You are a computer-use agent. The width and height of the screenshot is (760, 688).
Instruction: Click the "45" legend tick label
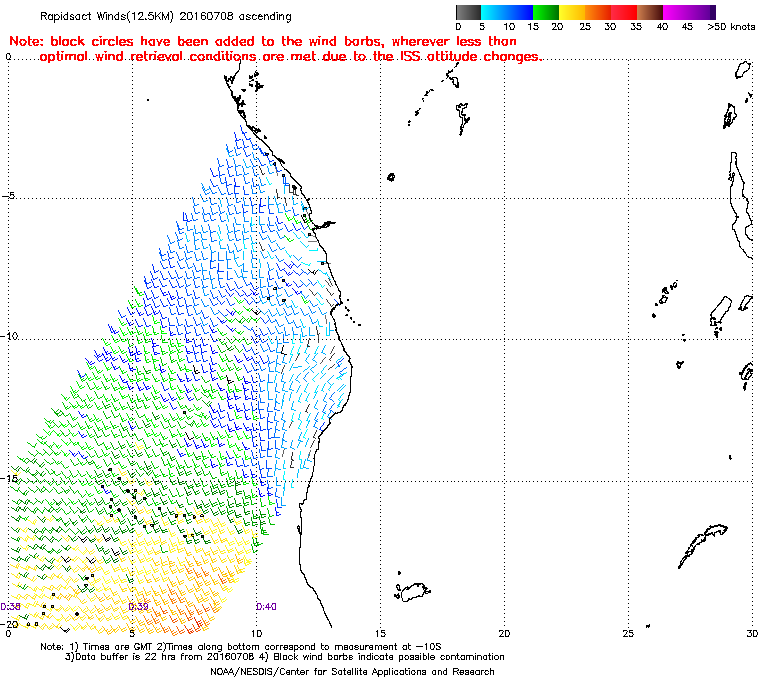coord(687,27)
